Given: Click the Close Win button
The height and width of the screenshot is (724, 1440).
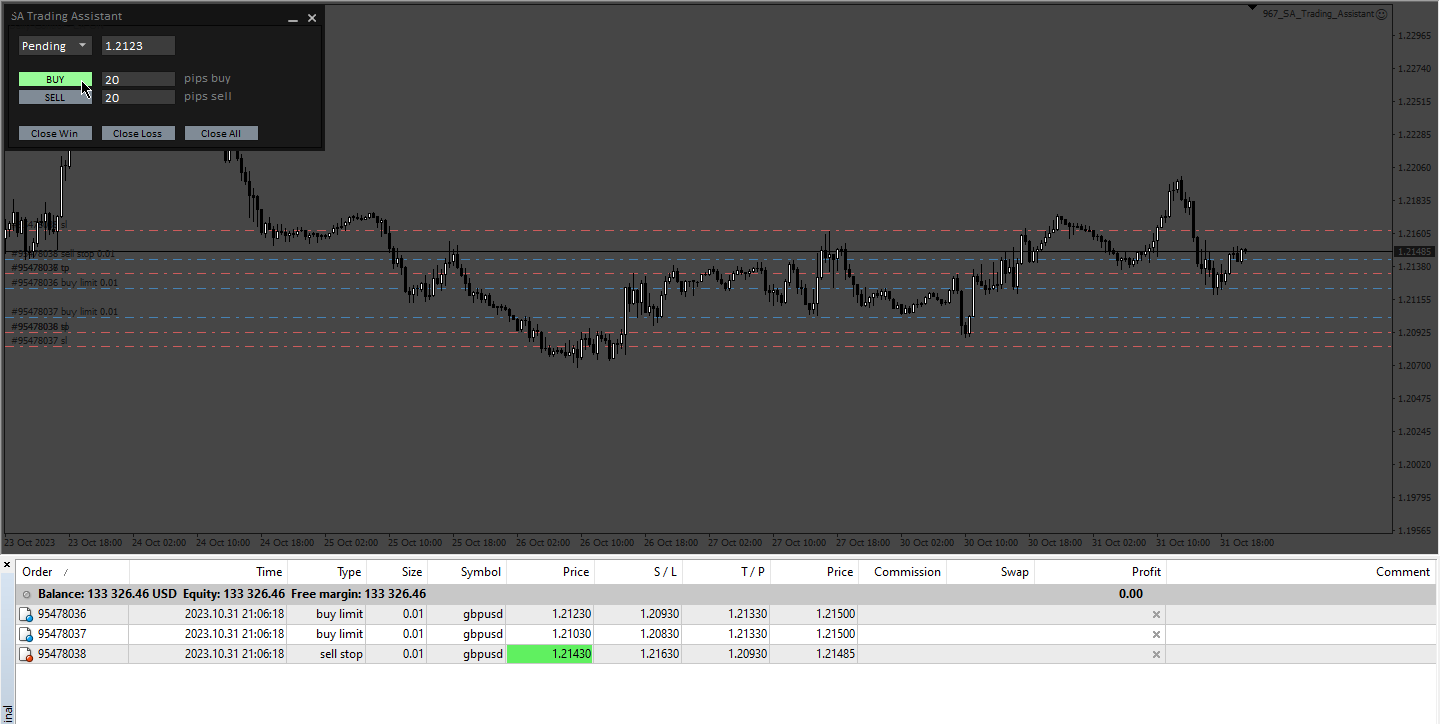Looking at the screenshot, I should tap(55, 133).
